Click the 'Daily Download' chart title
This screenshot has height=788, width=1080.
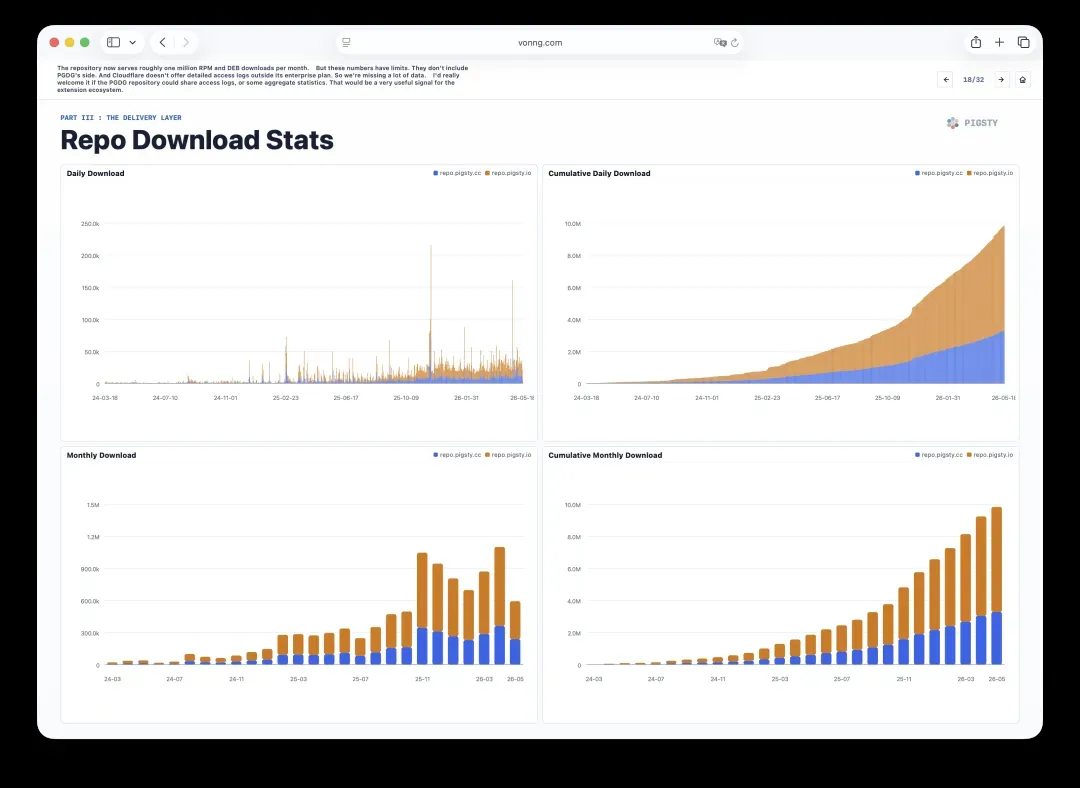(96, 174)
